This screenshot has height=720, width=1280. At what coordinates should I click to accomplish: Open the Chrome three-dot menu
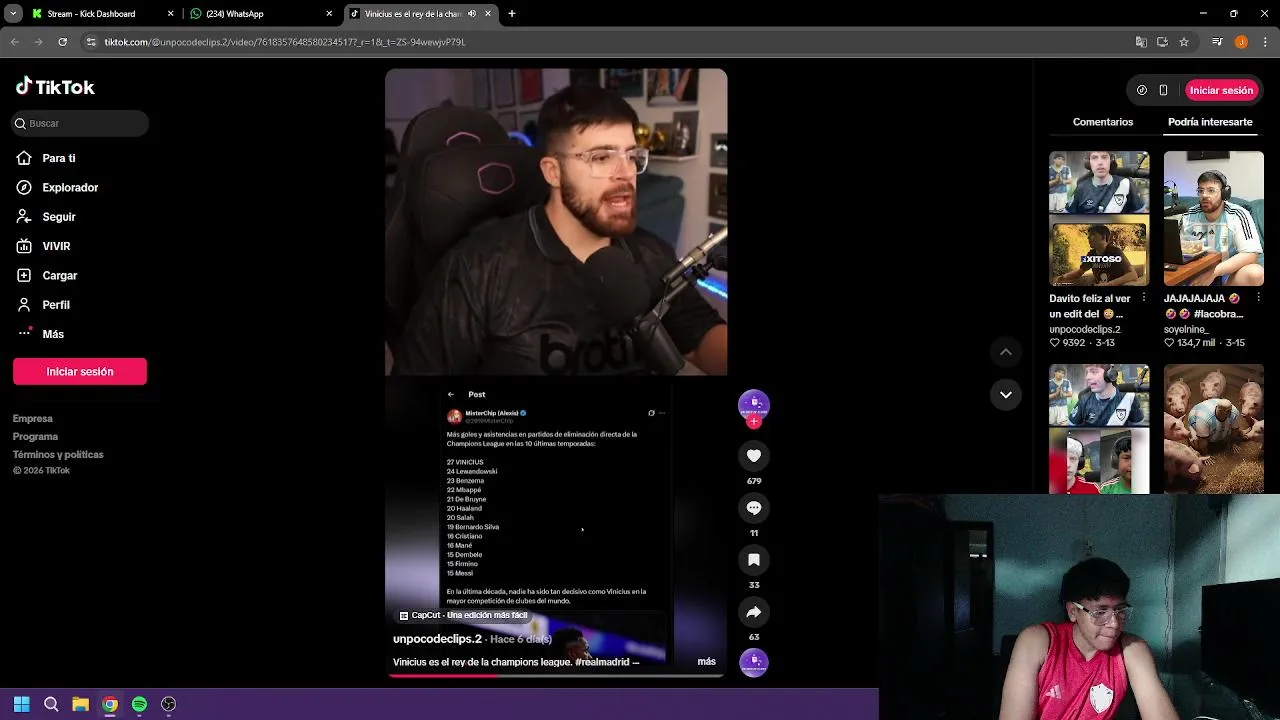1264,42
